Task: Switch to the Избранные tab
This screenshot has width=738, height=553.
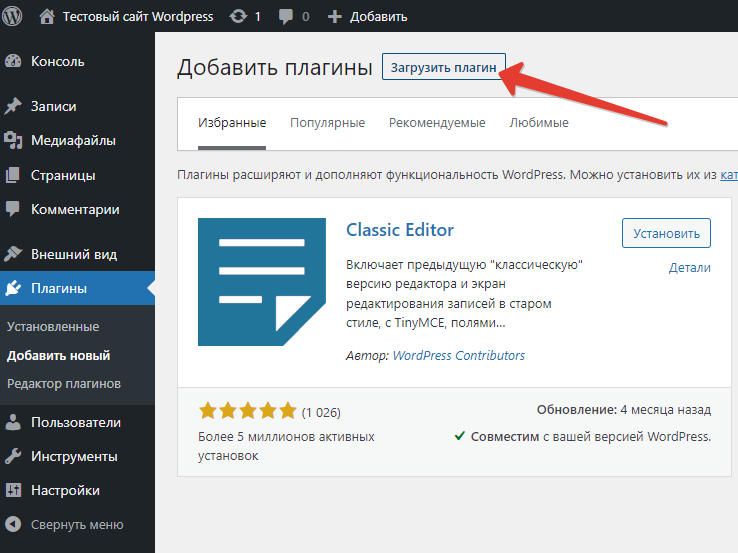Action: tap(232, 123)
